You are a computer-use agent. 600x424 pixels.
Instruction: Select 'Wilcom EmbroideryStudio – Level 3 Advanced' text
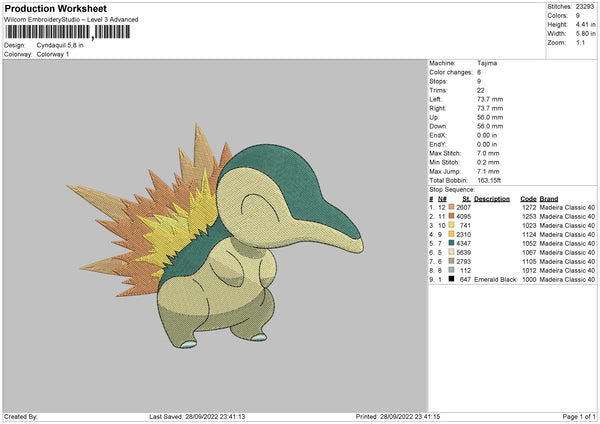[71, 20]
